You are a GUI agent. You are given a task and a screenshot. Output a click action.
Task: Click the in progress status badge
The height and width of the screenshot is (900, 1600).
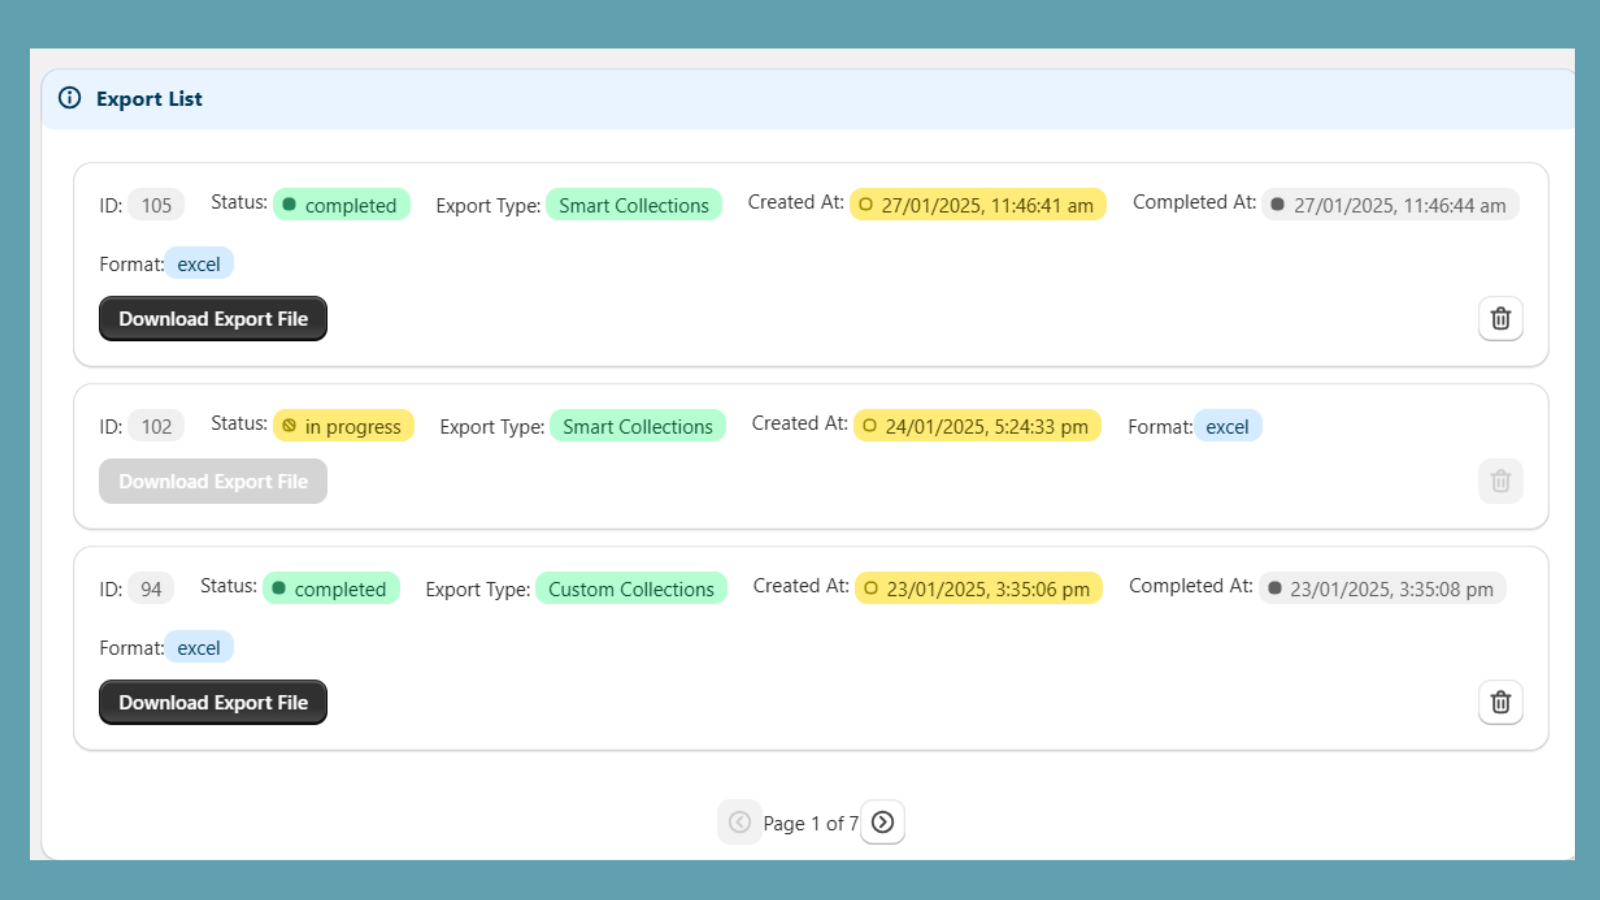click(343, 426)
